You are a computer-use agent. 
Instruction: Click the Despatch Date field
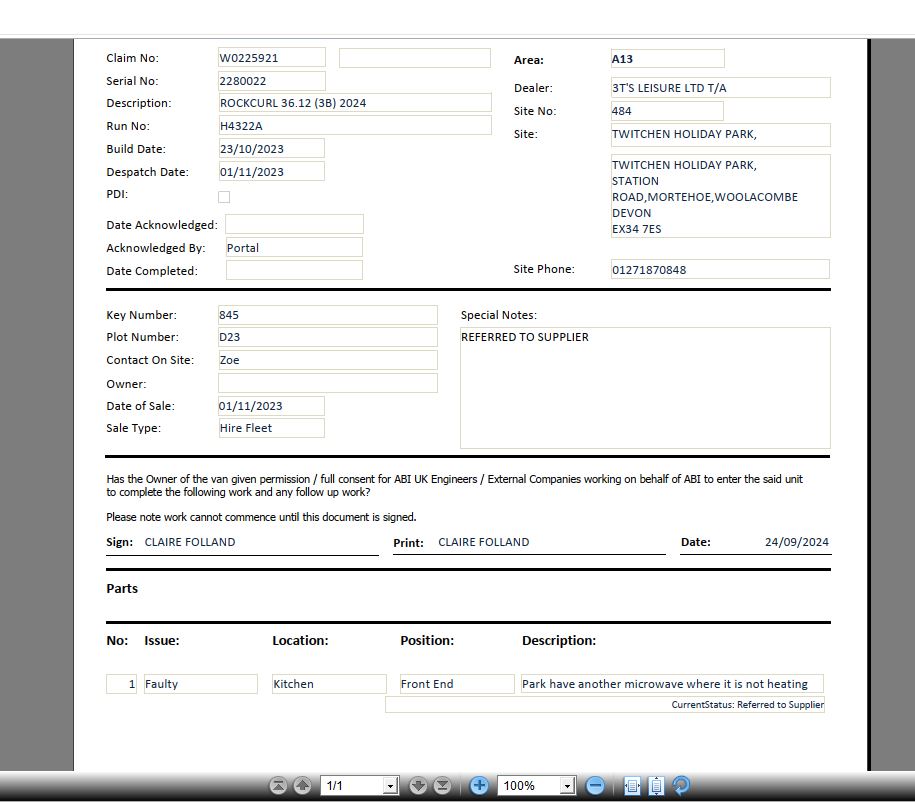click(x=271, y=172)
